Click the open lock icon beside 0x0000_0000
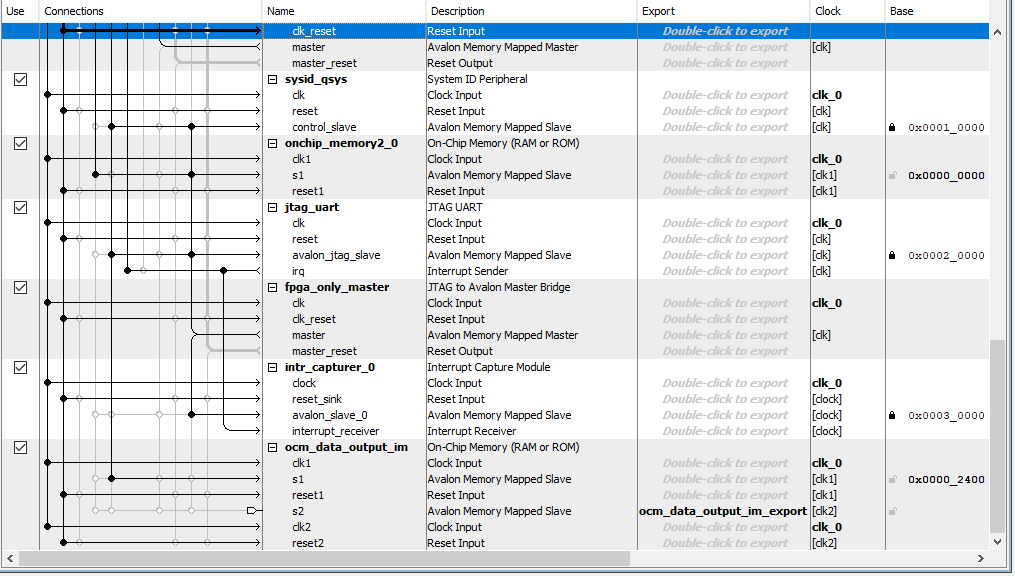Screen dimensions: 1015x576 (893, 175)
